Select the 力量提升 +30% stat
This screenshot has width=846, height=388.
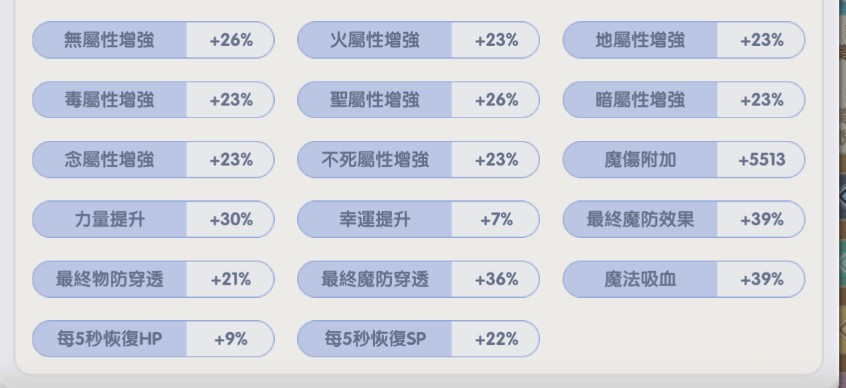point(153,219)
